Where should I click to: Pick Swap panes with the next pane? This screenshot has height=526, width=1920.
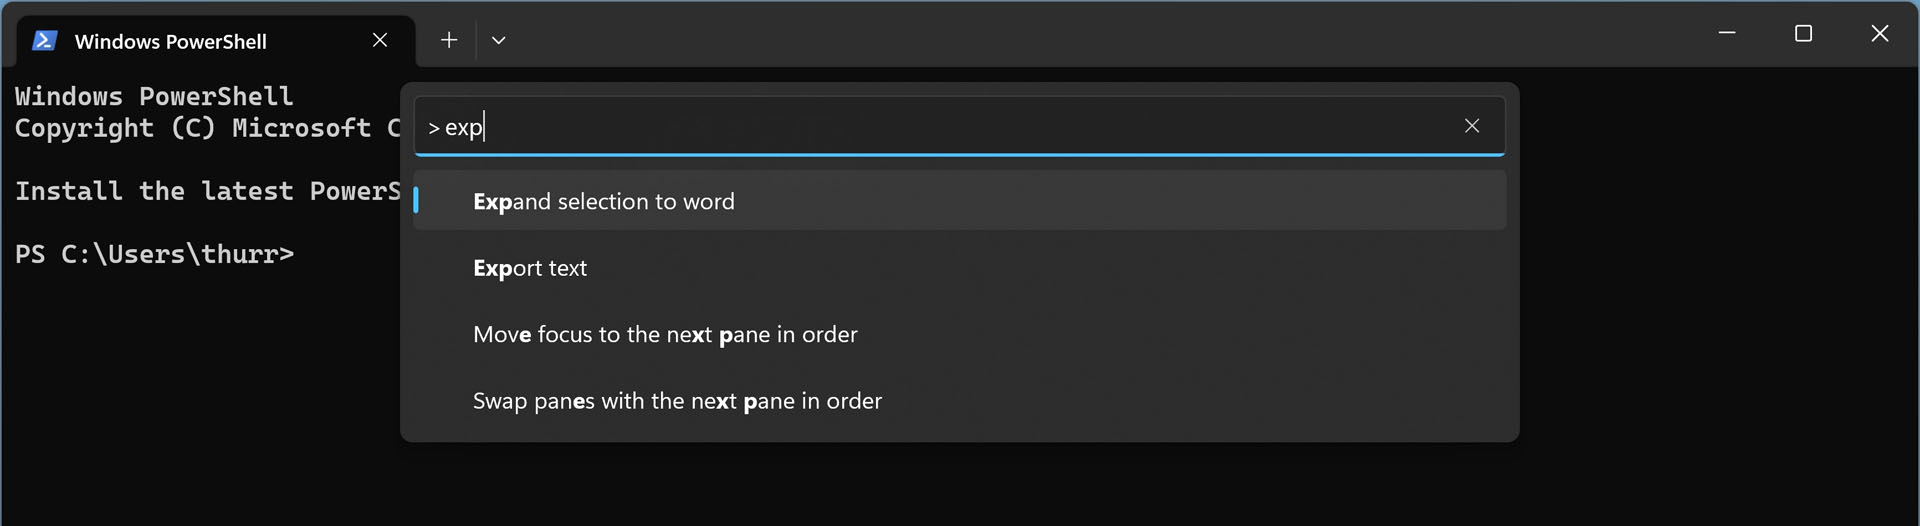coord(960,401)
